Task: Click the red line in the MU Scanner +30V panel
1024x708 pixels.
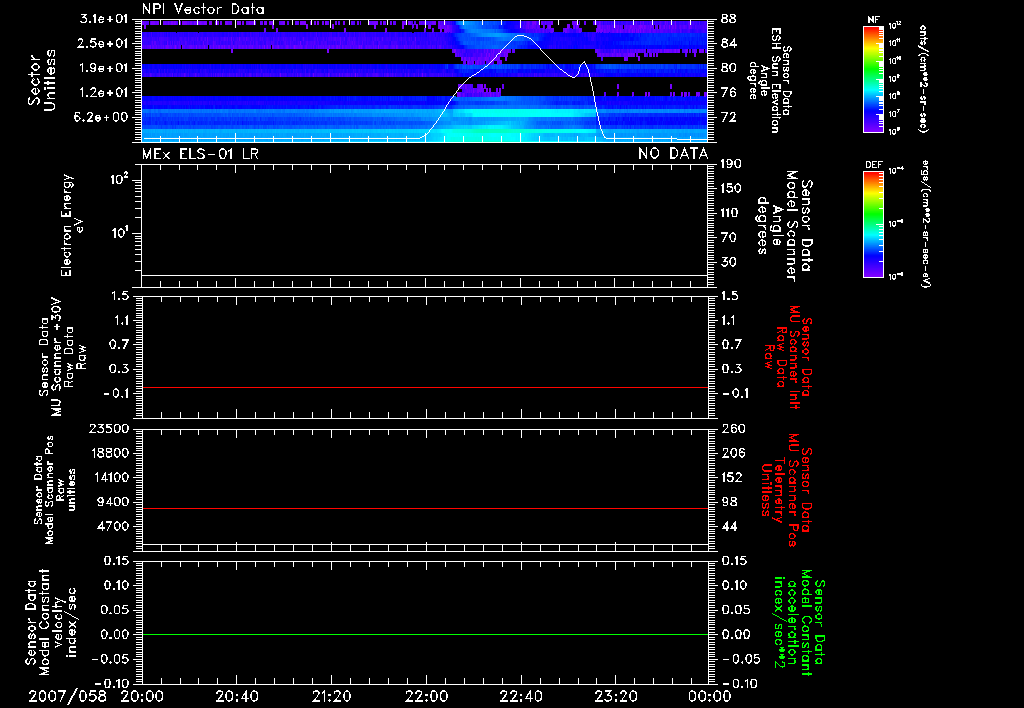Action: point(424,387)
